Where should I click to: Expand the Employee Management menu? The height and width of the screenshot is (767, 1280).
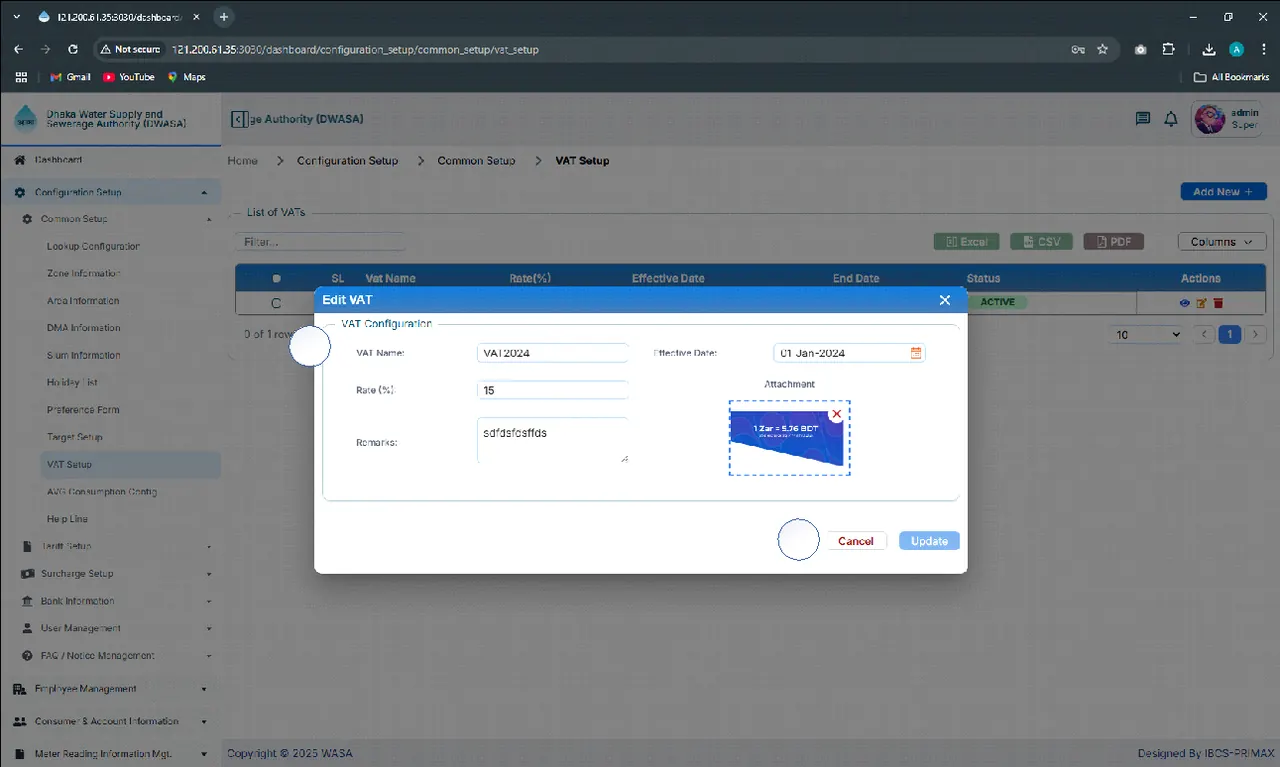110,689
